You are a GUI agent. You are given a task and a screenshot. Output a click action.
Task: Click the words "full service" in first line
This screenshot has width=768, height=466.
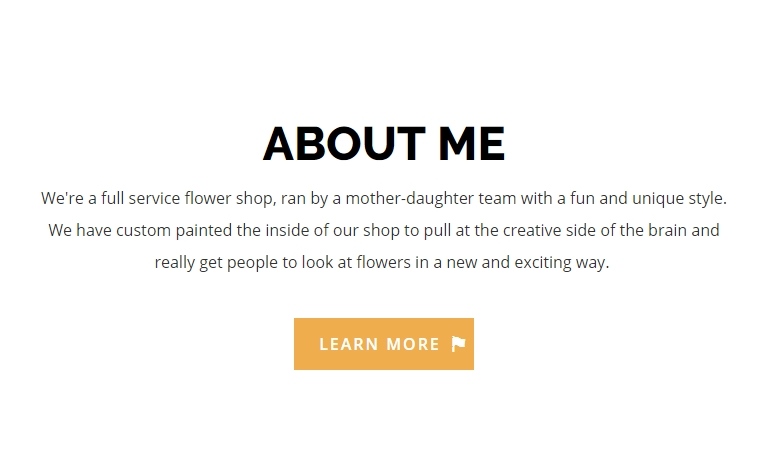pyautogui.click(x=141, y=198)
